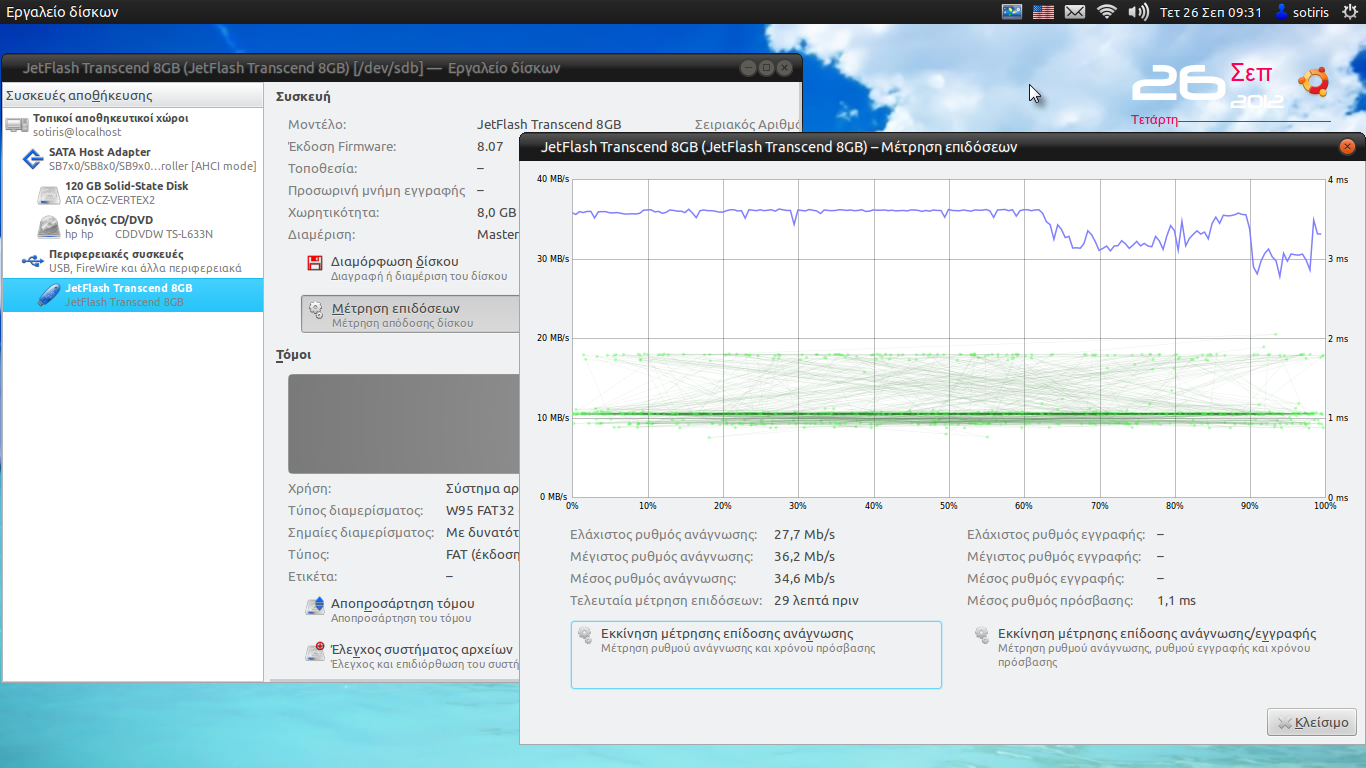
Task: Click the JetFlash Transcend USB drive icon
Action: (x=48, y=294)
